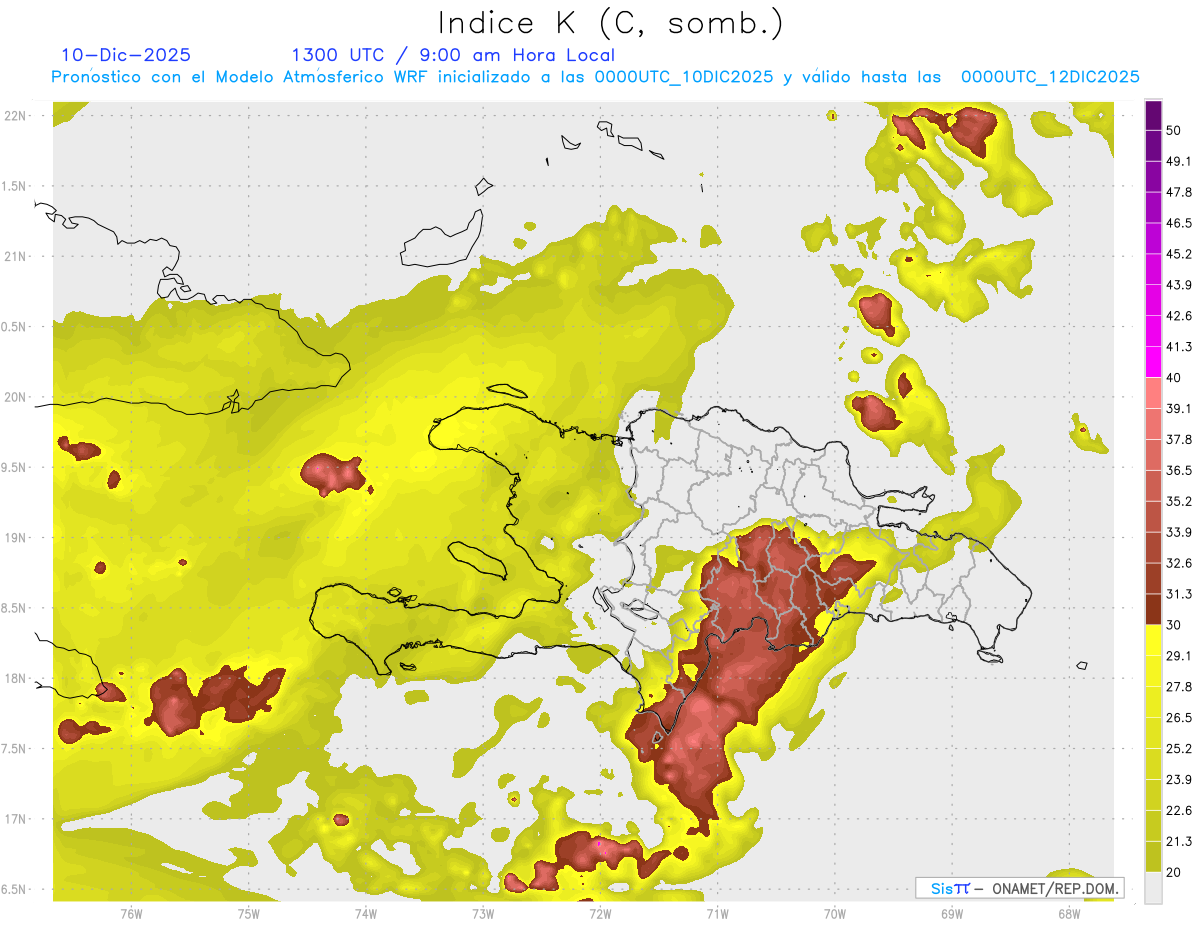
Task: Click the "18N" latitude label
Action: [15, 678]
